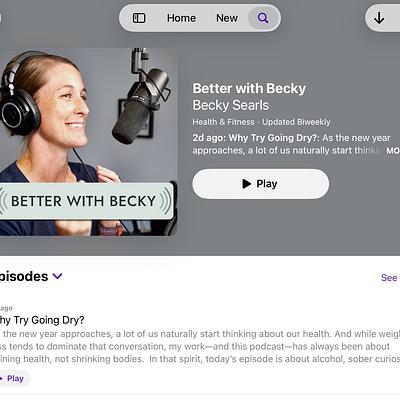Open the Why Try Going Dry? episode title
This screenshot has width=400, height=400.
[x=42, y=320]
